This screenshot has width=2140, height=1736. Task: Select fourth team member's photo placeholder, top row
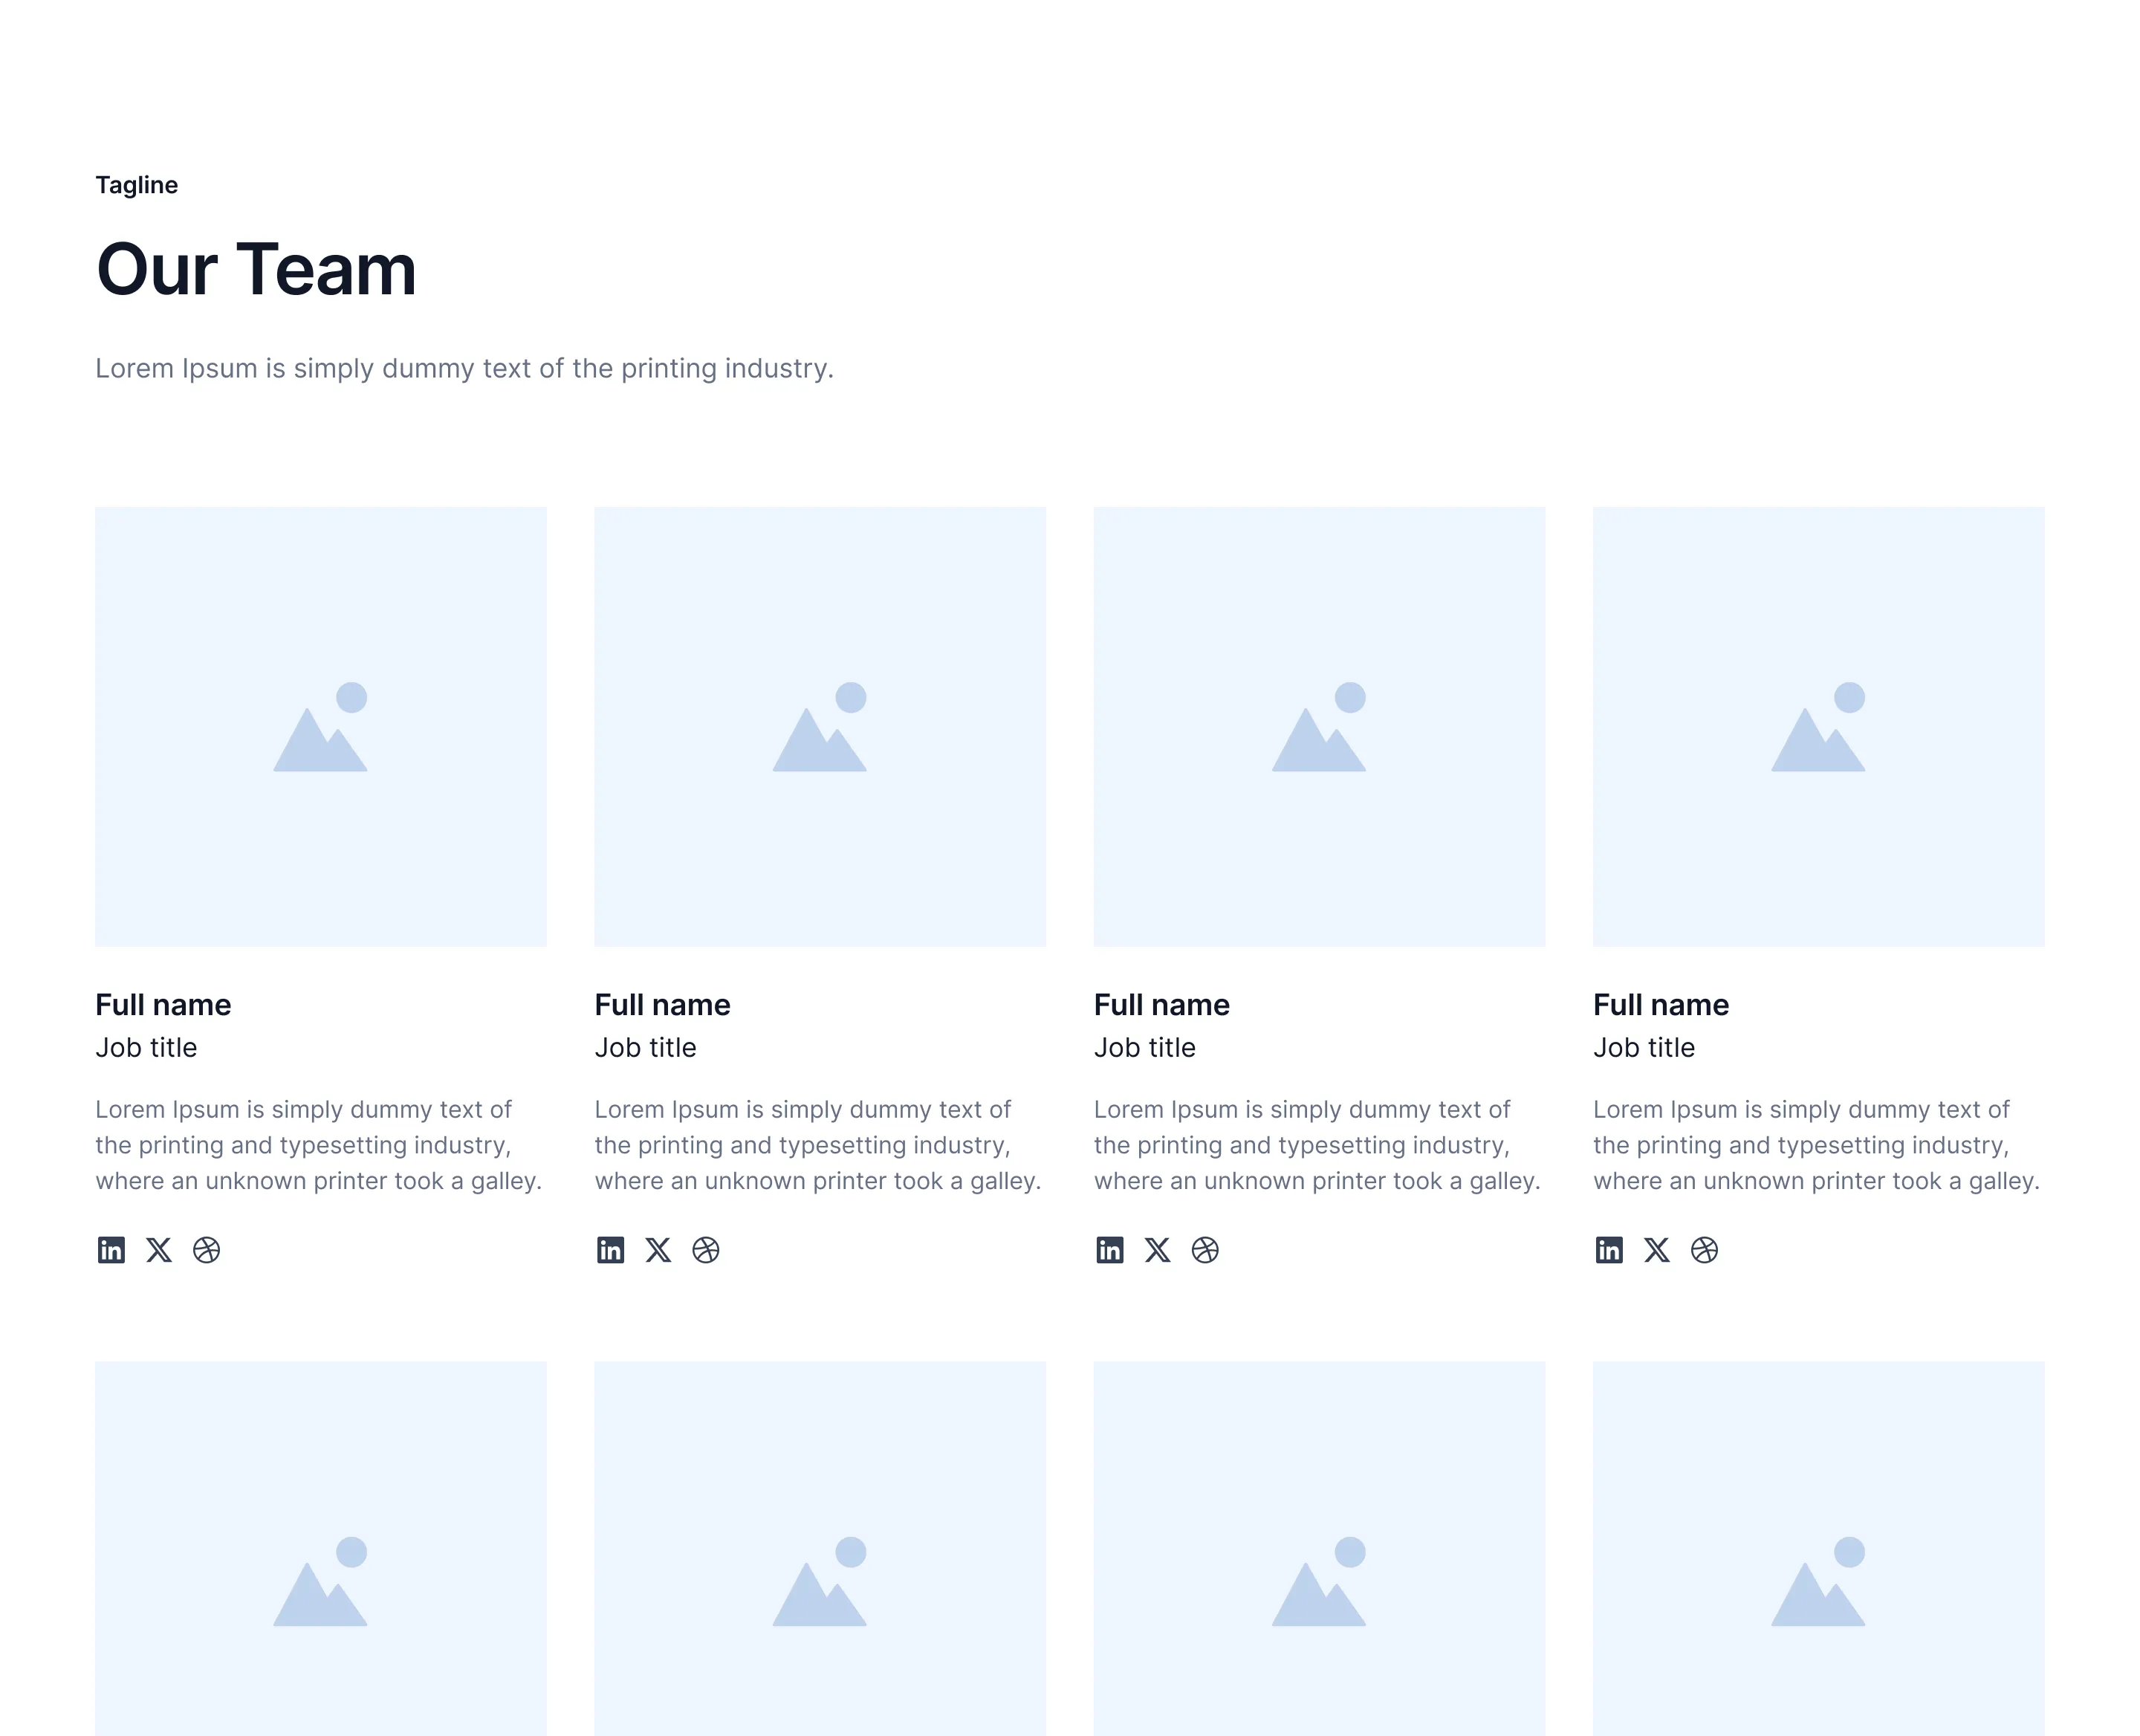(x=1818, y=726)
